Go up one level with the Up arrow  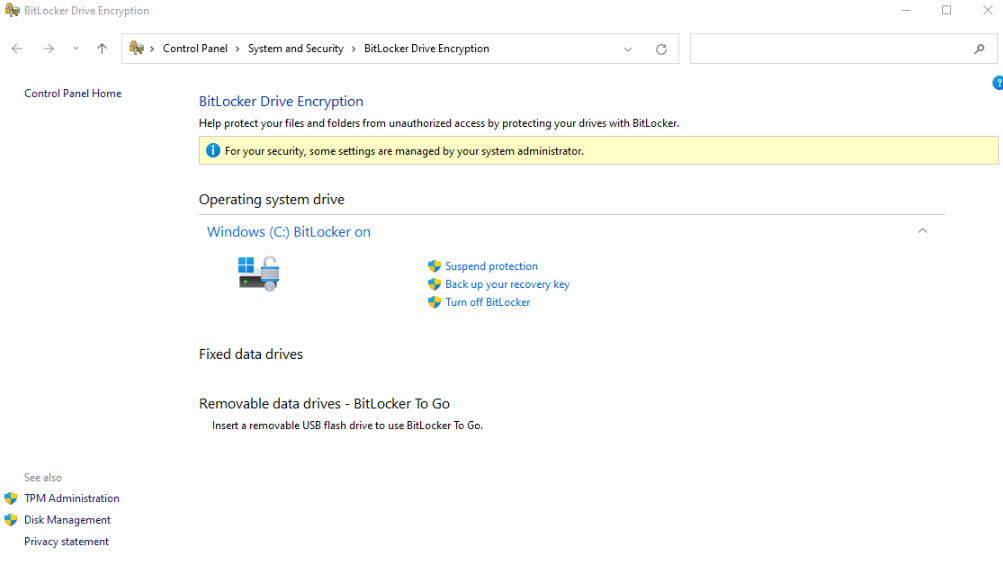tap(102, 49)
